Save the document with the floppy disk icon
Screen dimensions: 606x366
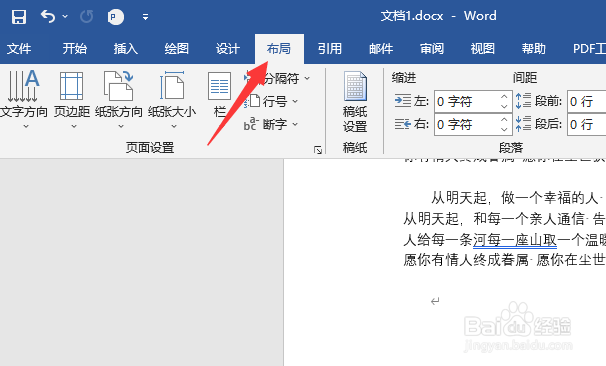19,17
